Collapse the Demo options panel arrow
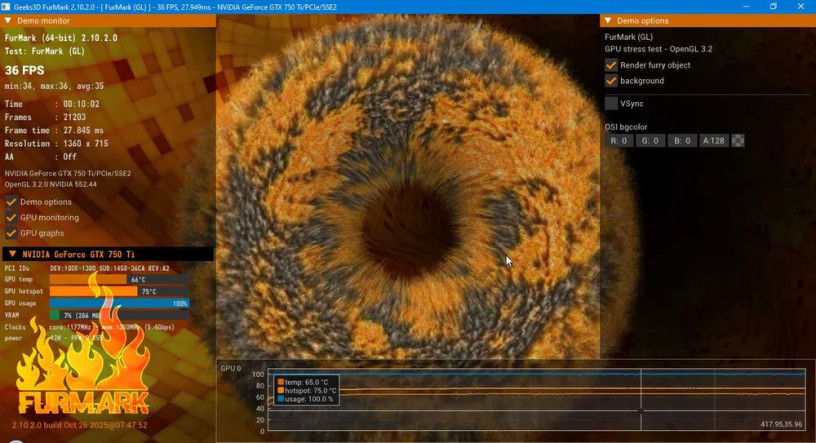This screenshot has height=443, width=816. [x=607, y=20]
